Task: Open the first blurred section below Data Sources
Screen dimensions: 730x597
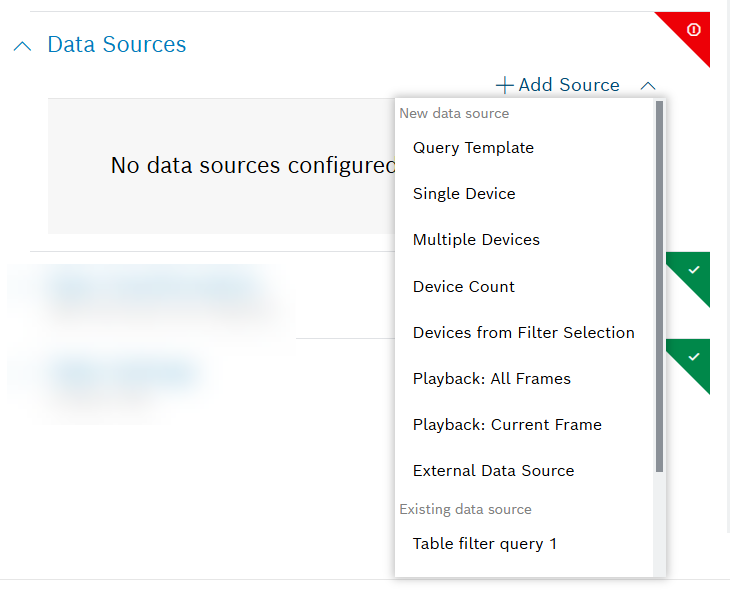Action: tap(150, 290)
